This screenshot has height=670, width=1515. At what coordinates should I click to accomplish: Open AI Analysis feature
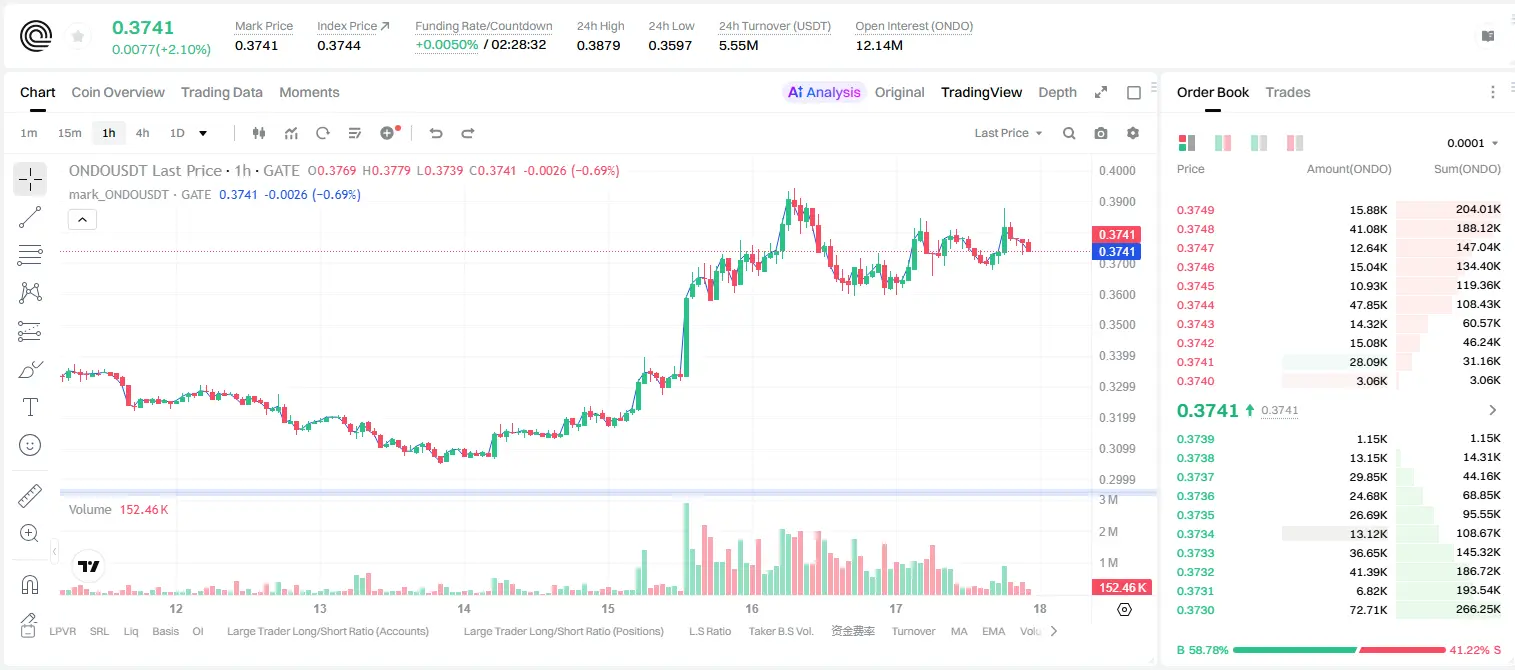[824, 92]
